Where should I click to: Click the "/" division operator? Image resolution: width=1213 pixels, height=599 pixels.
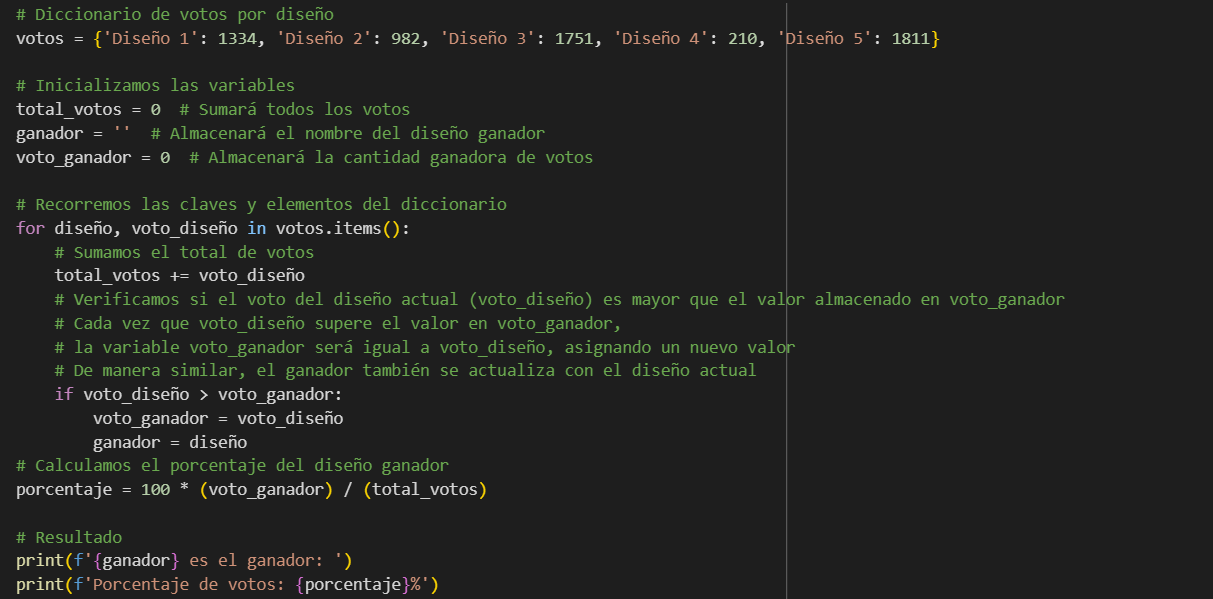(348, 490)
